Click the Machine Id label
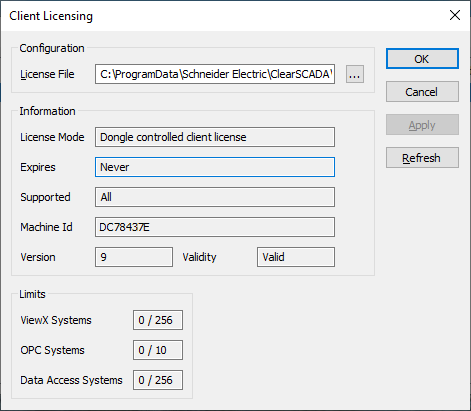Screen dimensions: 471x411 coord(46,227)
